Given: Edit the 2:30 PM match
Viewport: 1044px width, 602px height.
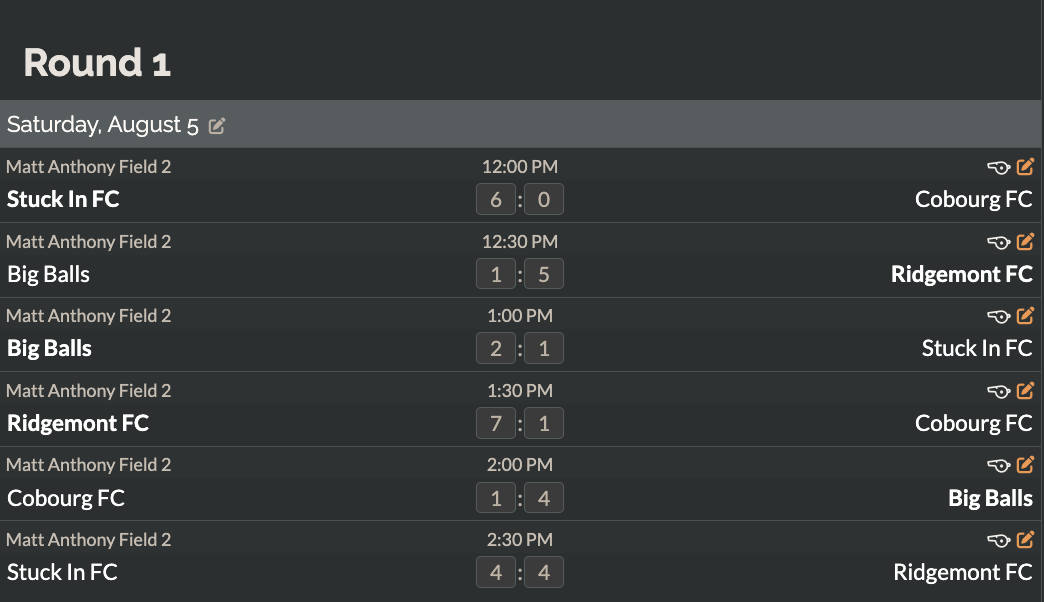Looking at the screenshot, I should point(1025,539).
